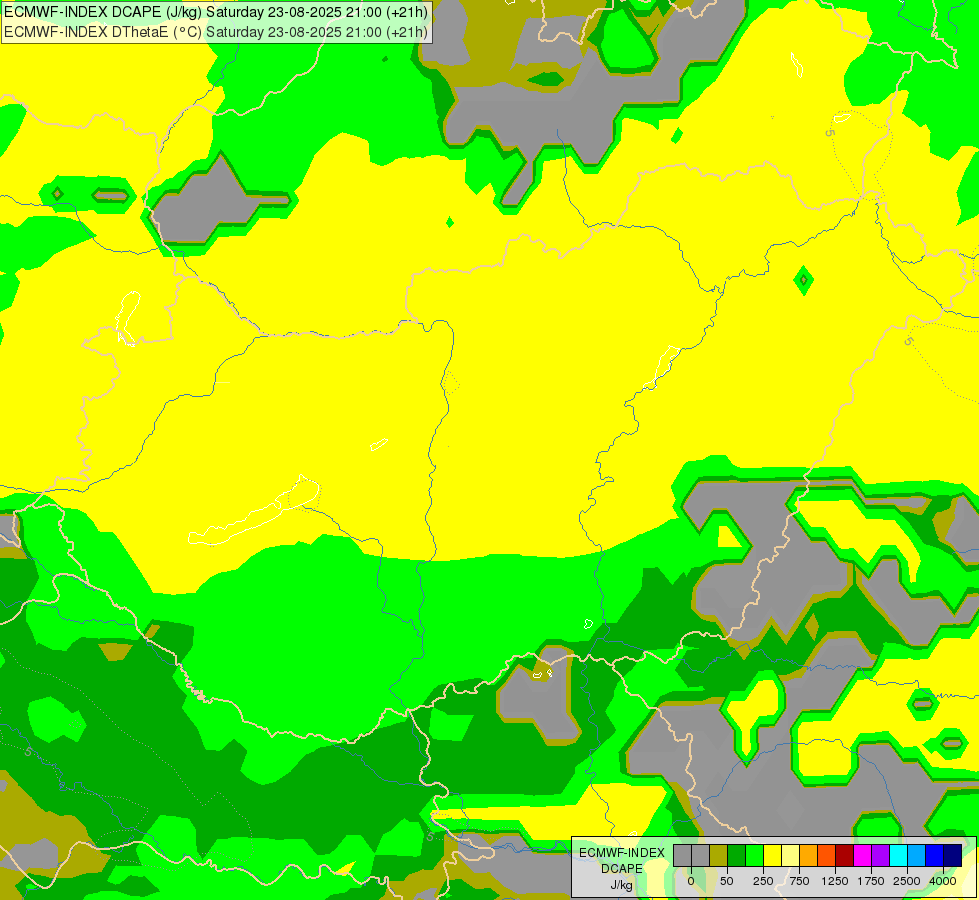Click the ECMWF-INDEX DCAPE (J/kg) title line
Image resolution: width=979 pixels, height=900 pixels.
216,12
